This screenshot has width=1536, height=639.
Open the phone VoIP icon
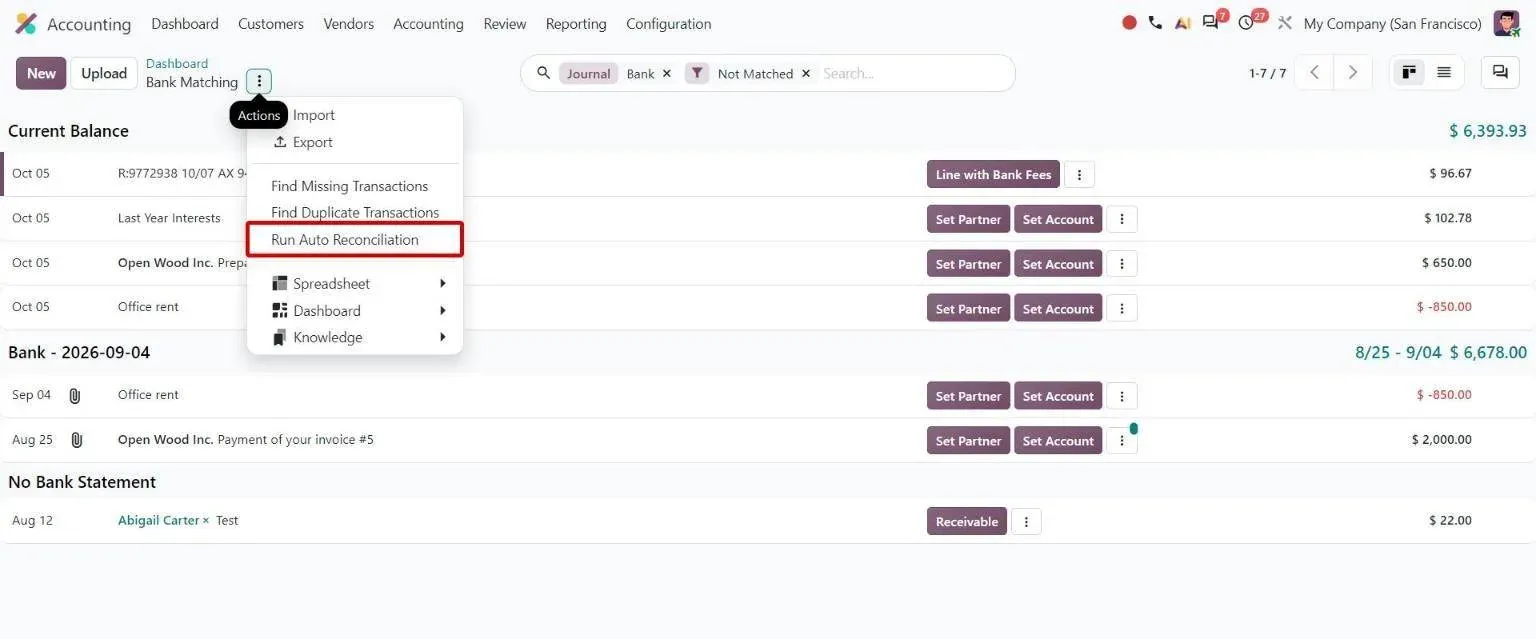(1155, 23)
